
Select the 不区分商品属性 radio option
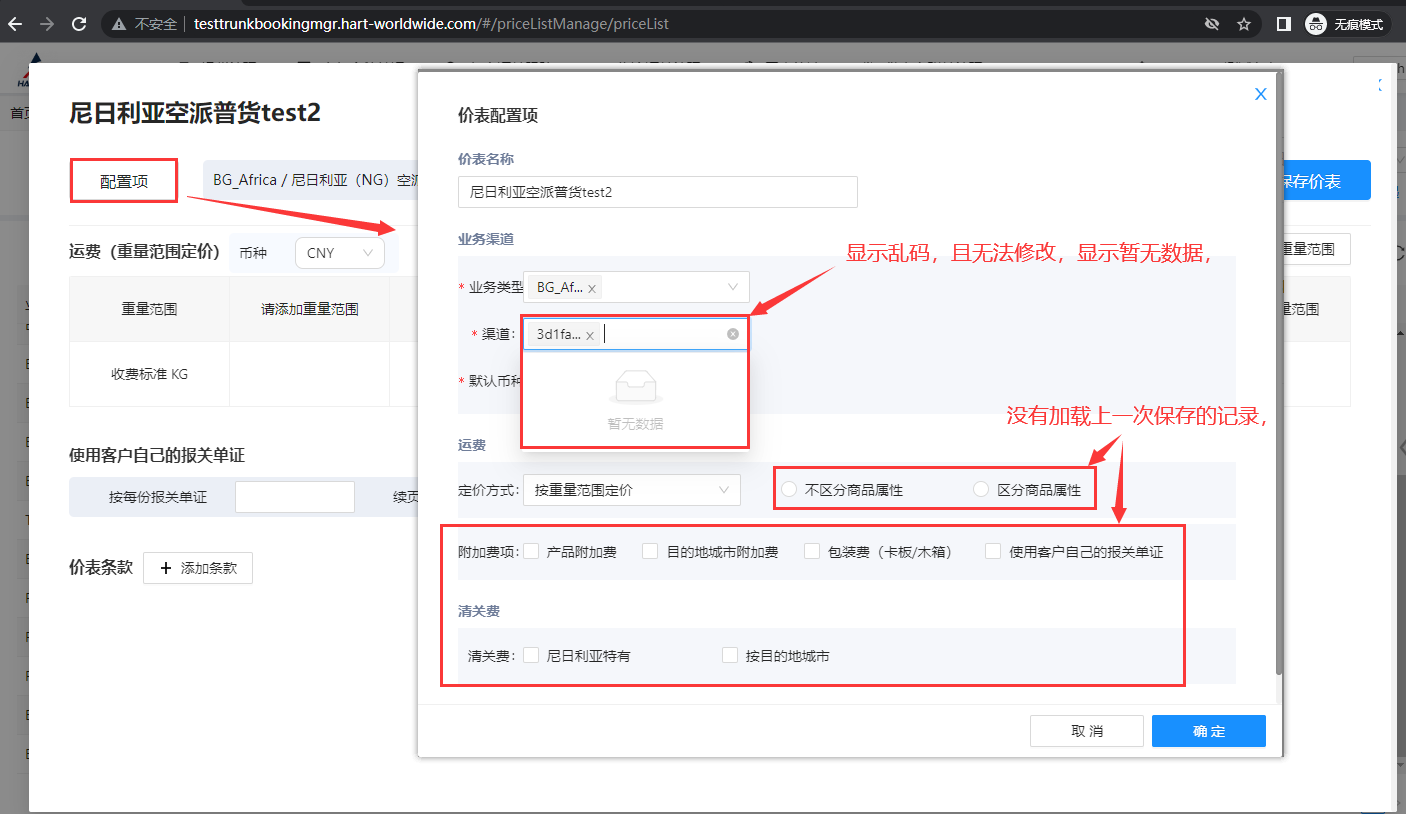point(789,490)
